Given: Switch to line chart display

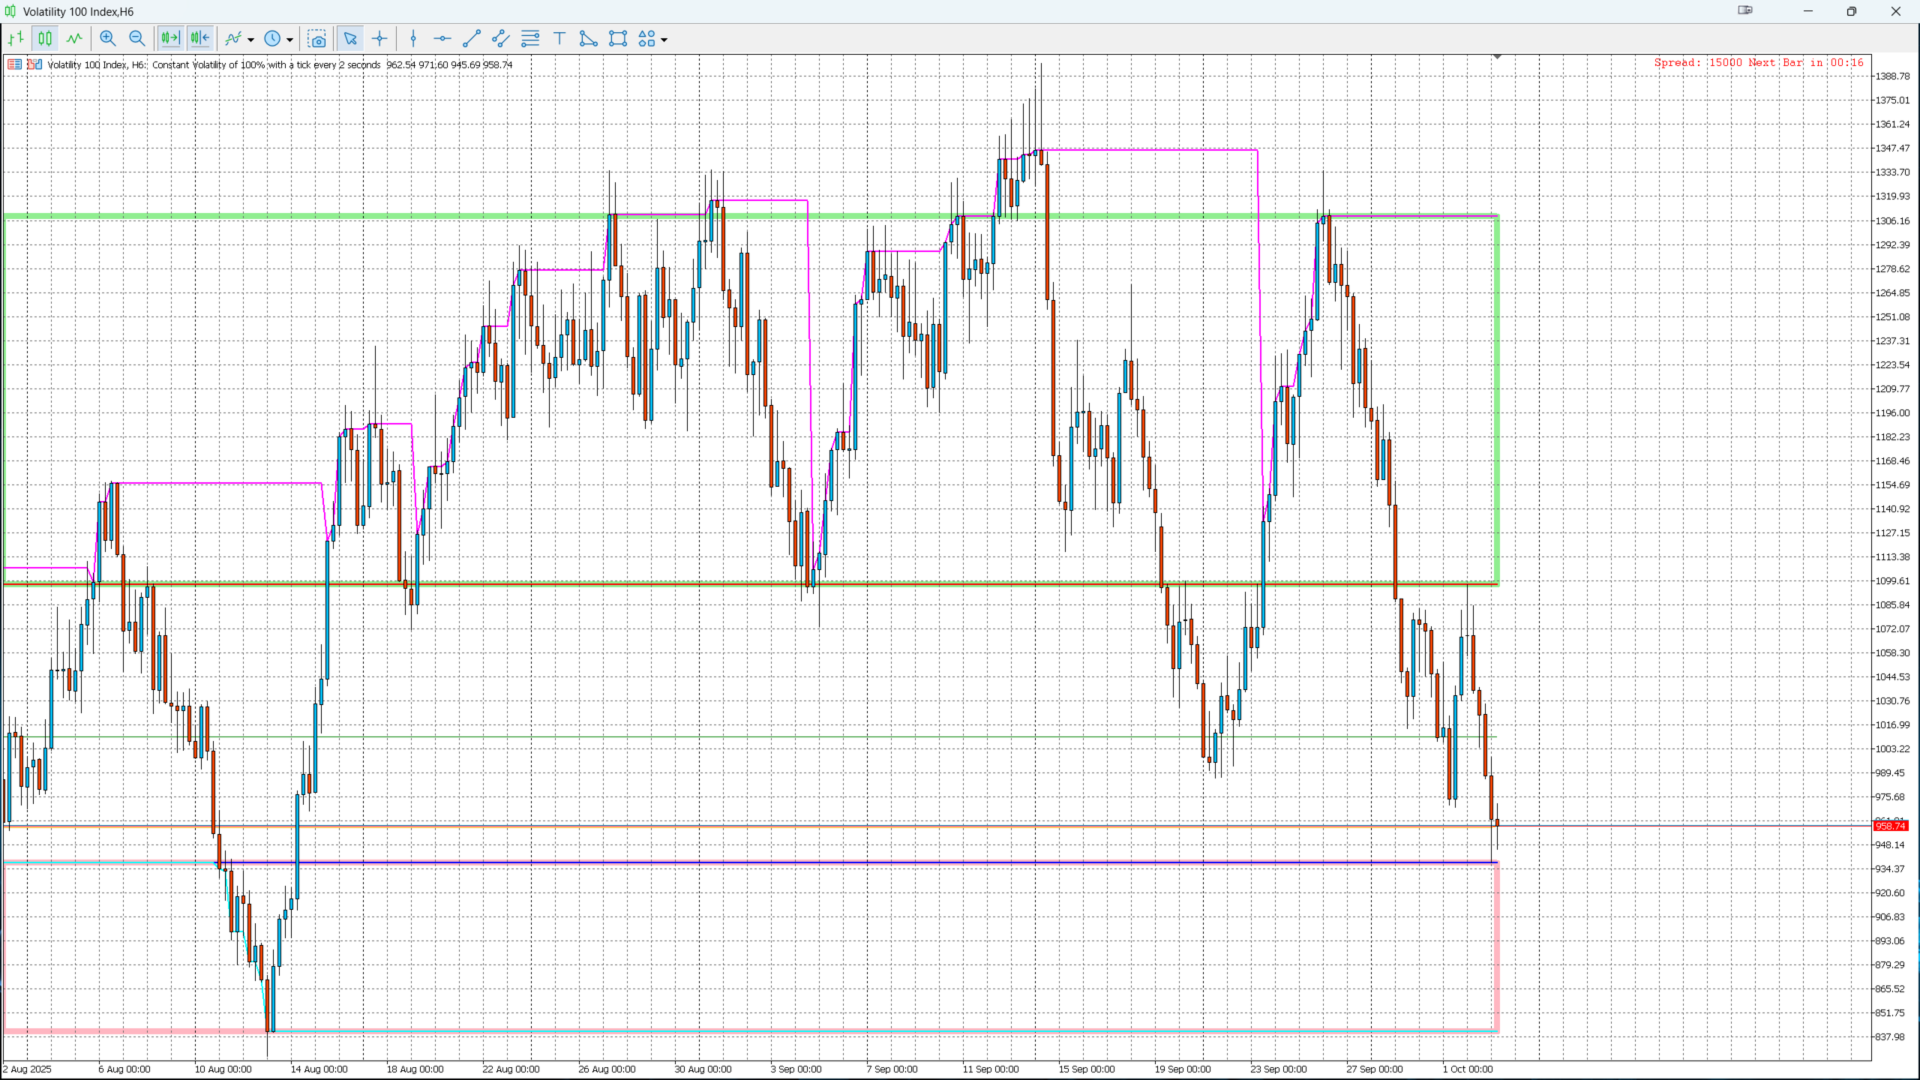Looking at the screenshot, I should [75, 38].
